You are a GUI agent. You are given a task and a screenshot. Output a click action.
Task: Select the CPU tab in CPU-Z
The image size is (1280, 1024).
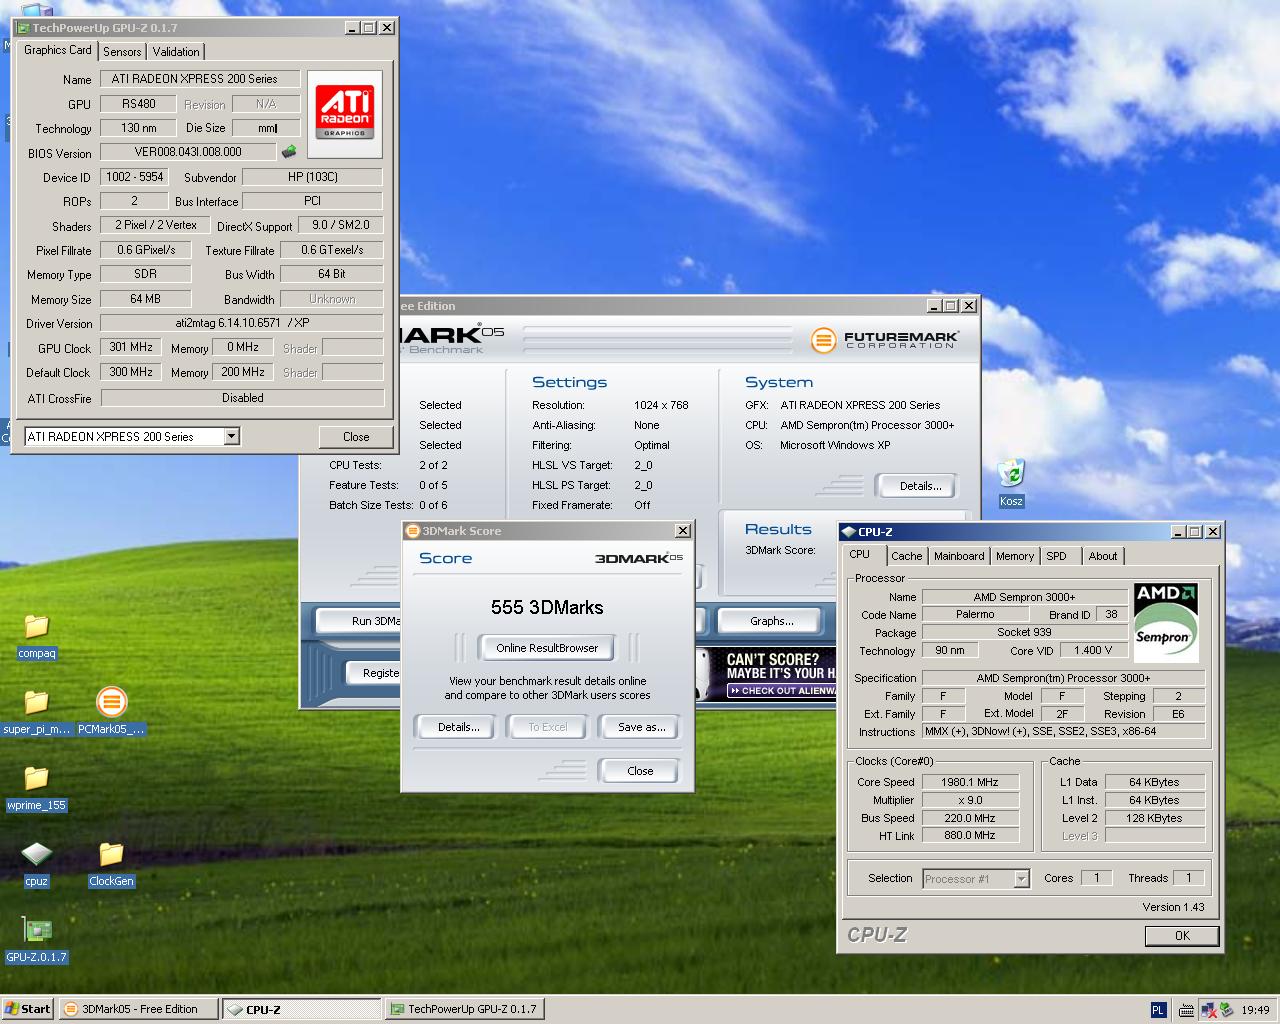860,554
